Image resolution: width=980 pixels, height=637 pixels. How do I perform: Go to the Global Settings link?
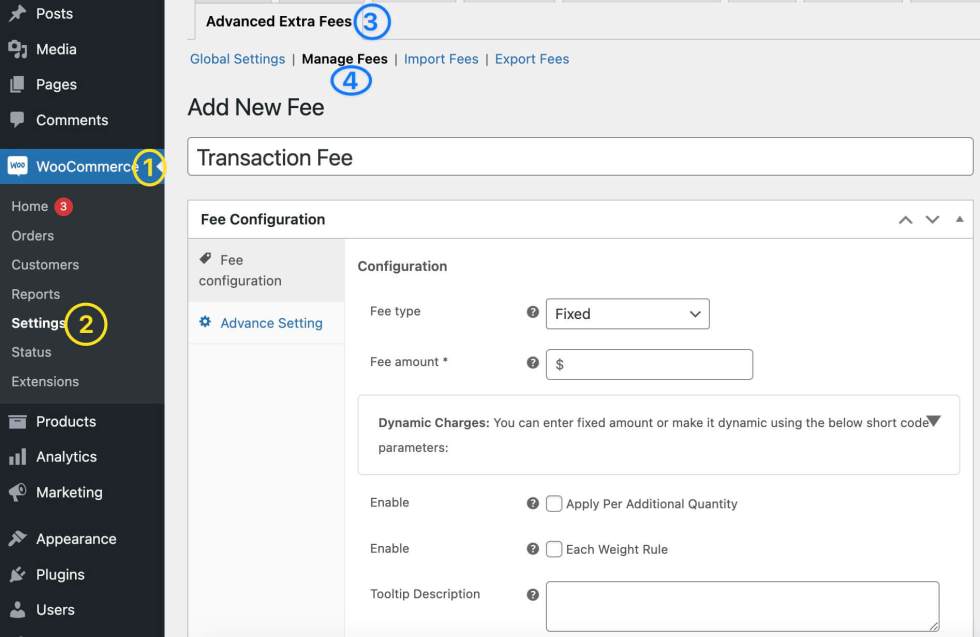pyautogui.click(x=238, y=59)
